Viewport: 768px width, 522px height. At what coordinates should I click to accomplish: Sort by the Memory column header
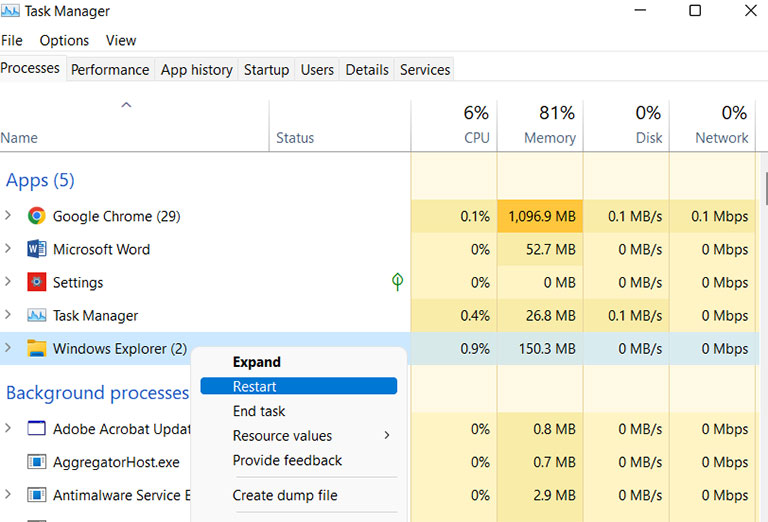tap(540, 126)
